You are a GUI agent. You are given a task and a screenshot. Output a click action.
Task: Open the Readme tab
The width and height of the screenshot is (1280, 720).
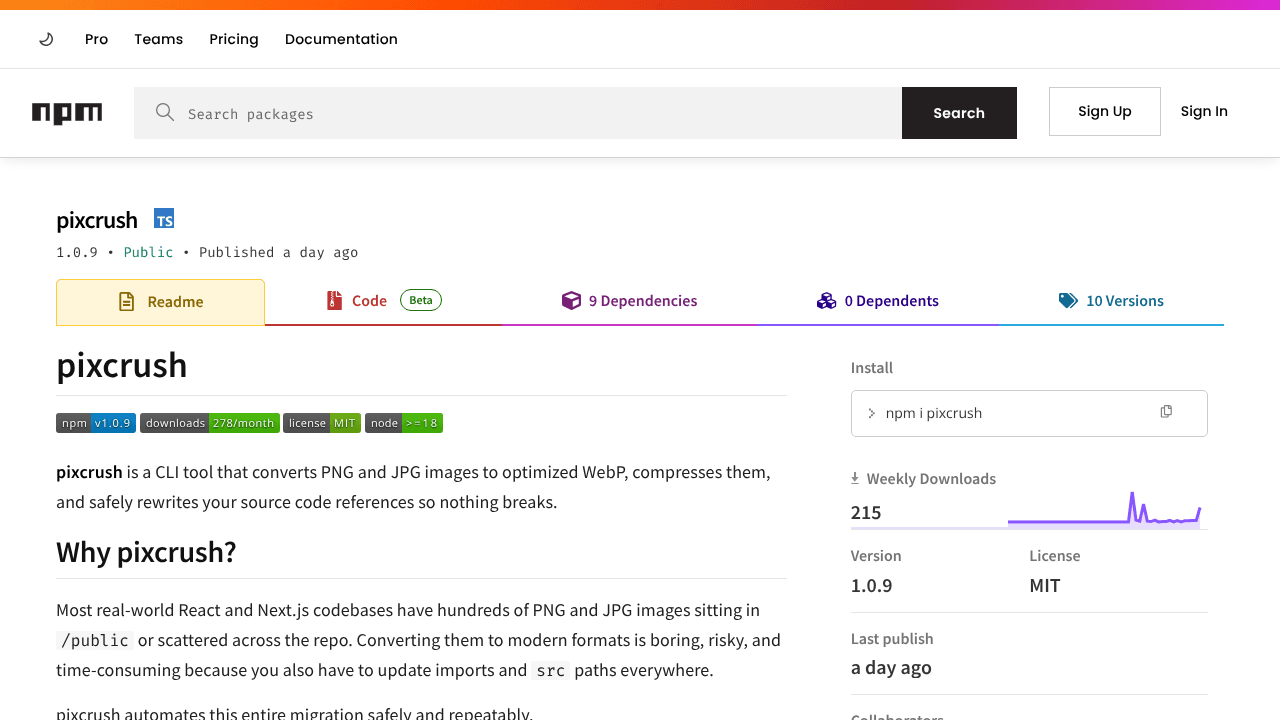tap(160, 302)
